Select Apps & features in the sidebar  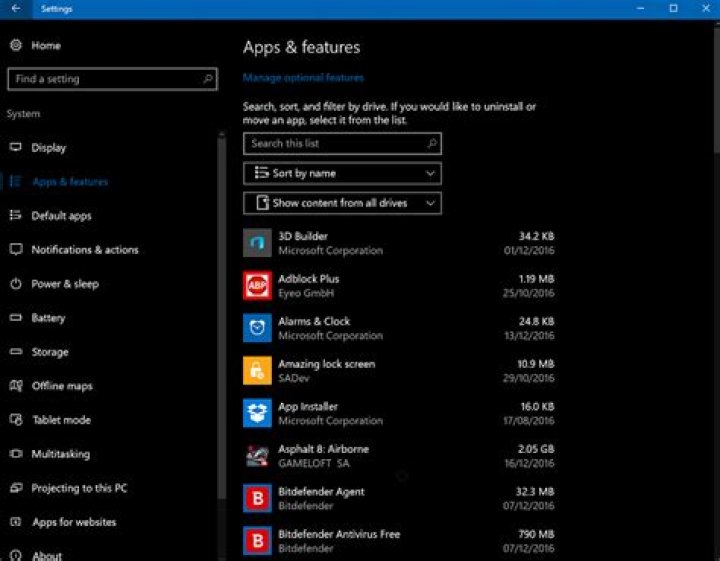pyautogui.click(x=70, y=182)
